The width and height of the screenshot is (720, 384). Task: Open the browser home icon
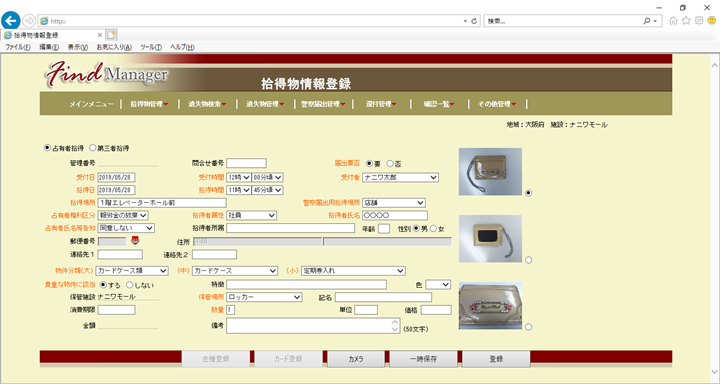673,21
